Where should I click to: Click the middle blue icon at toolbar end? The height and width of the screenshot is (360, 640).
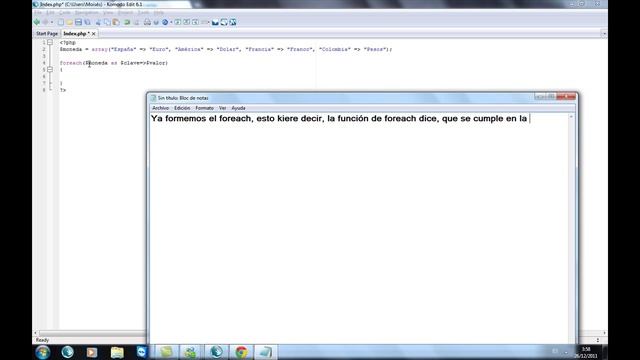(x=224, y=22)
